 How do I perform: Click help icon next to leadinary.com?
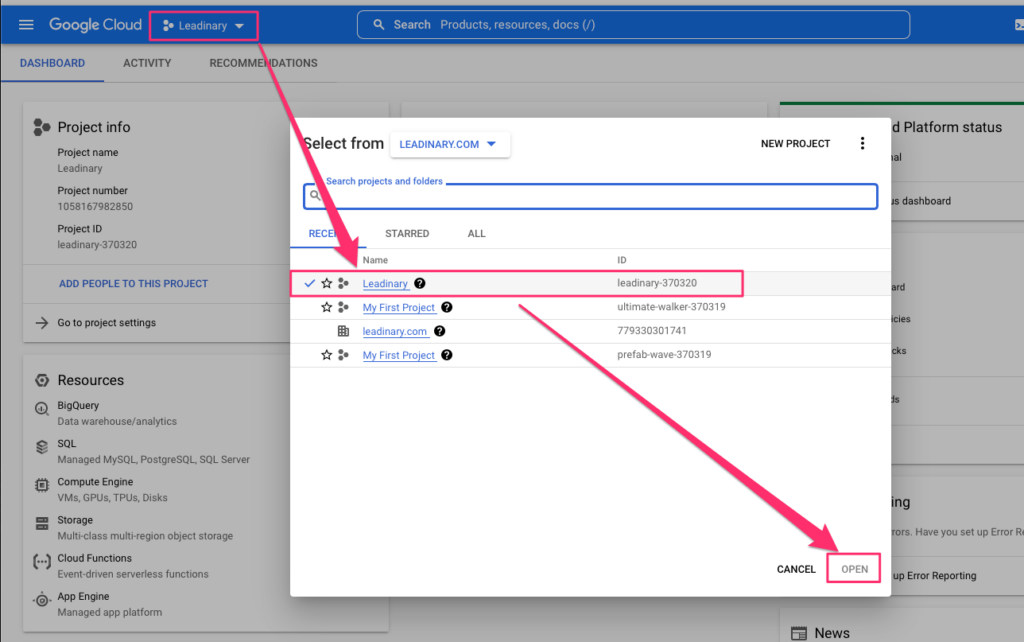tap(440, 331)
